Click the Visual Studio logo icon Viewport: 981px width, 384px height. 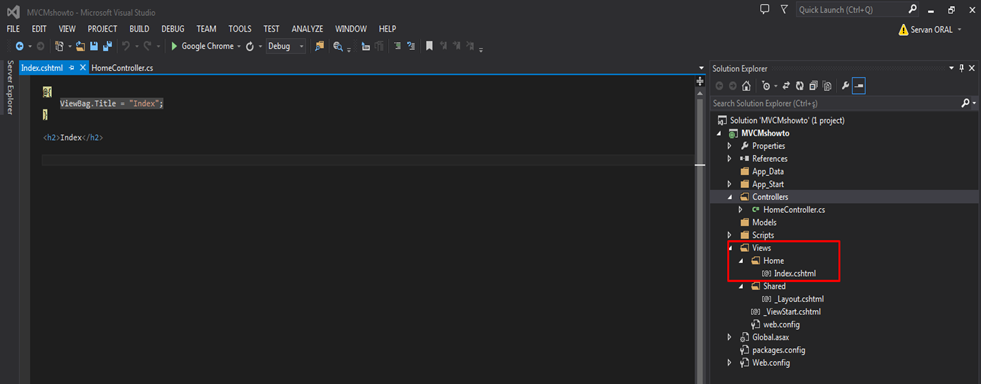[x=13, y=12]
